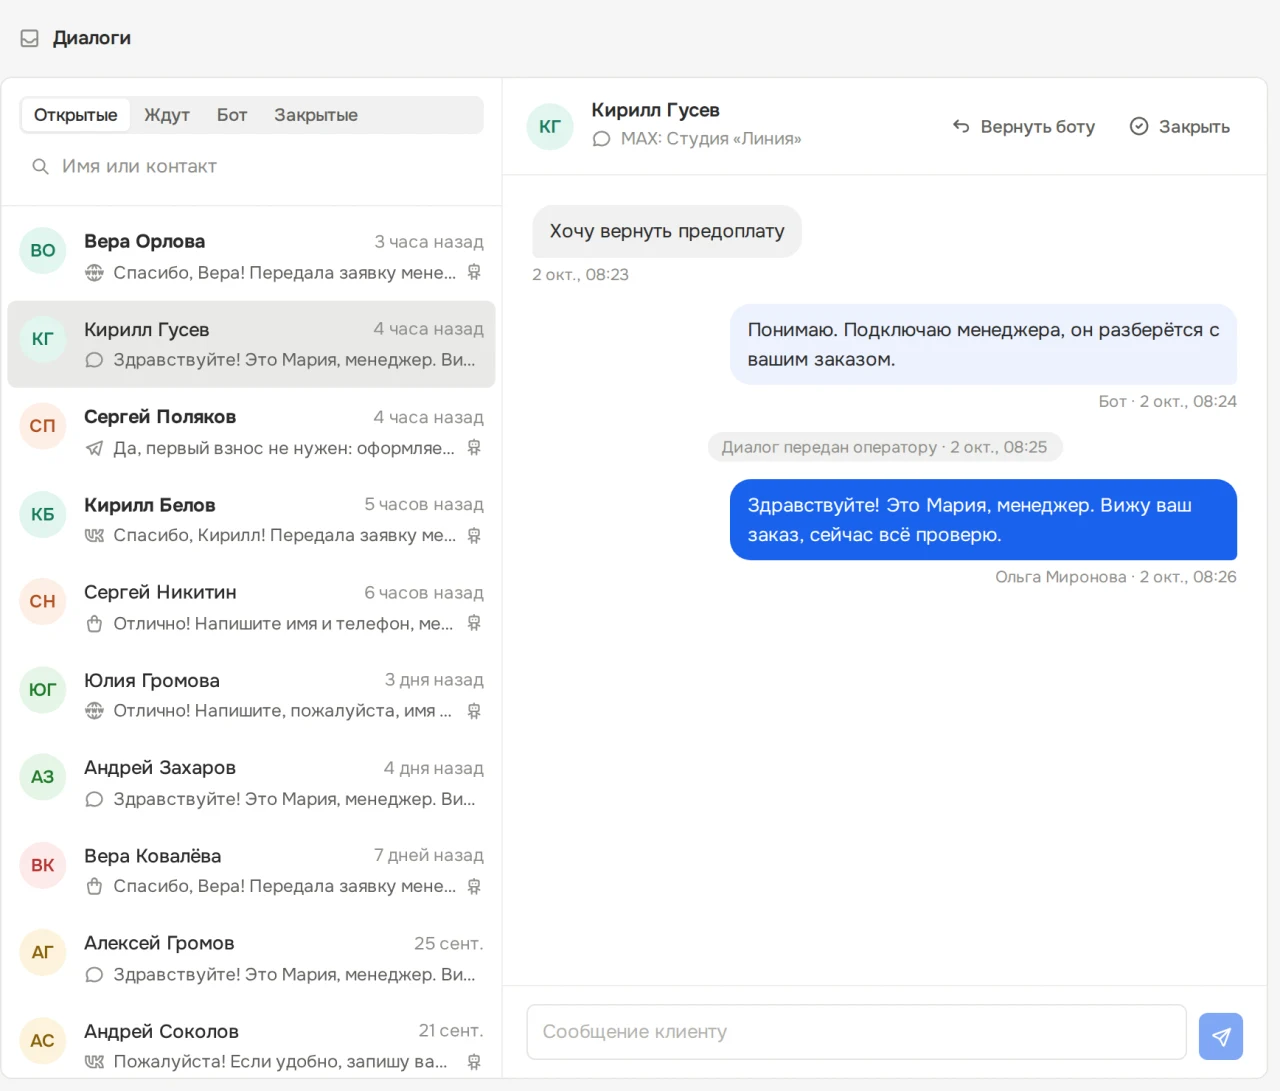Click the СП avatar of Сергей Поляков
The image size is (1280, 1091).
click(43, 426)
